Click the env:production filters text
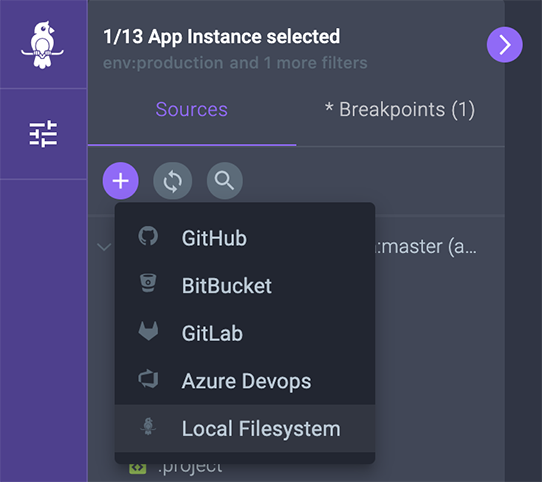 pos(235,63)
